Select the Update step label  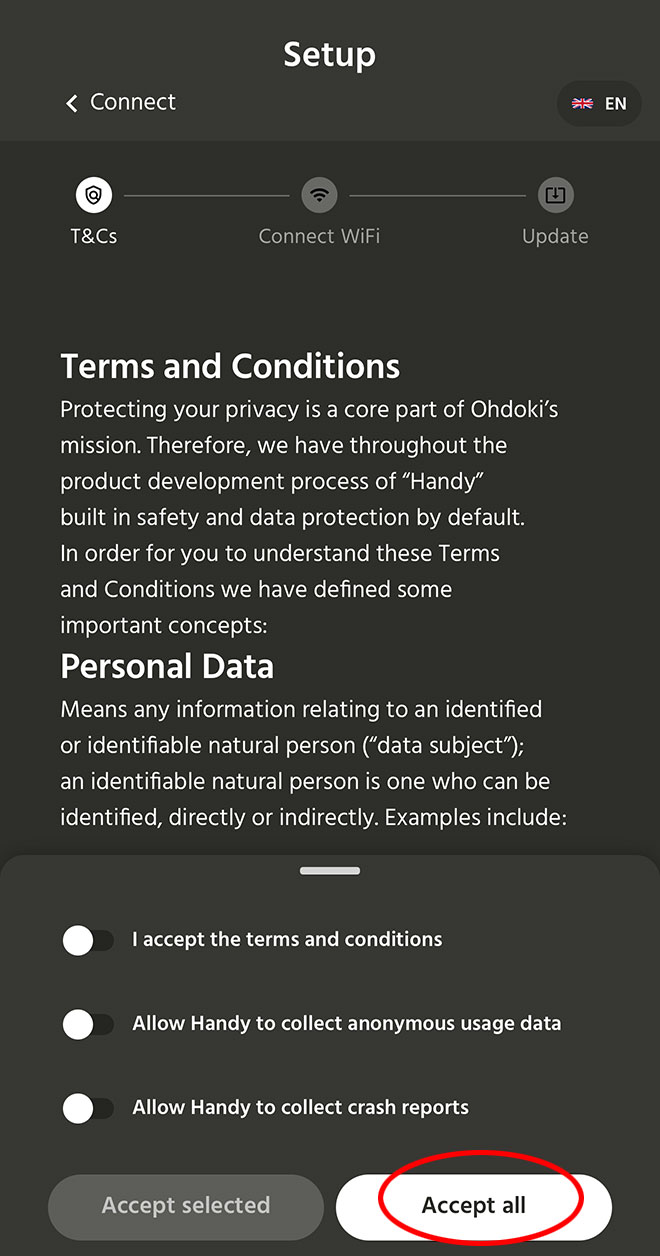point(555,237)
